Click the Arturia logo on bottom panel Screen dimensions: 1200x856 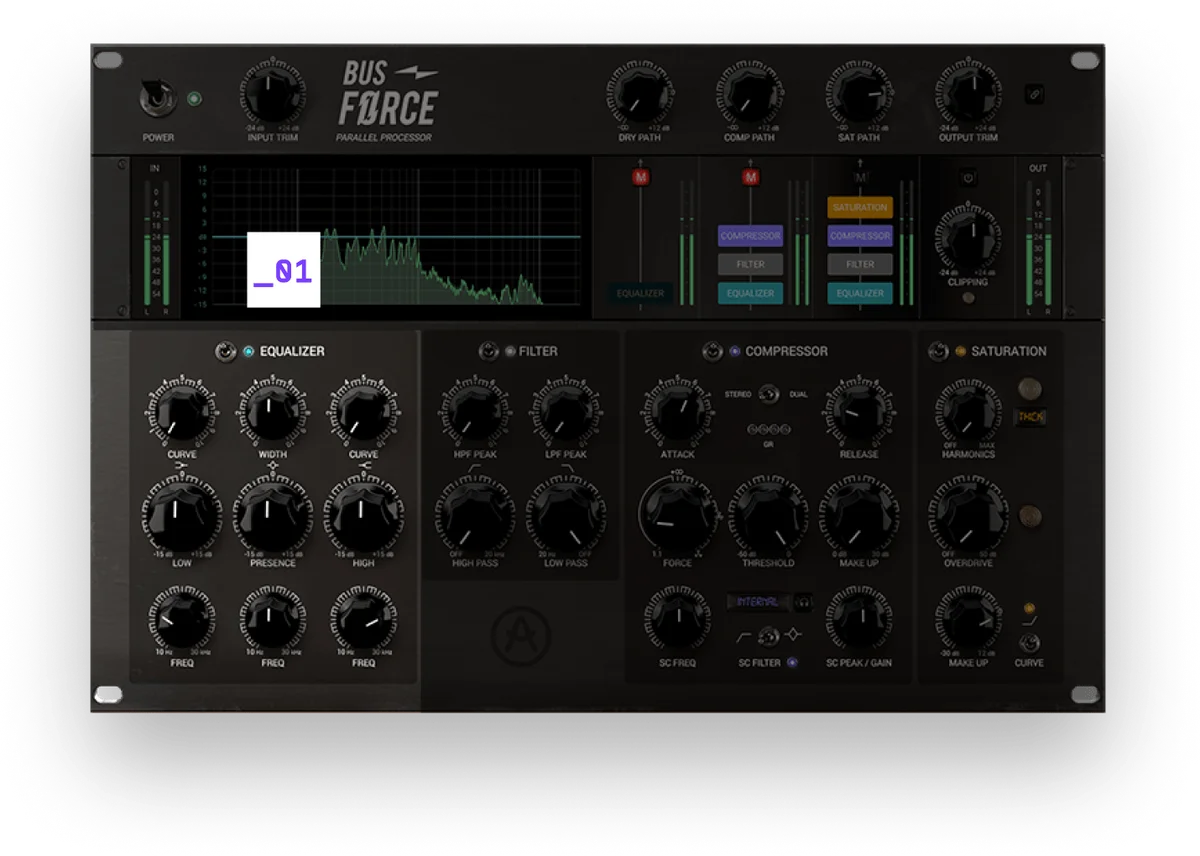point(520,635)
